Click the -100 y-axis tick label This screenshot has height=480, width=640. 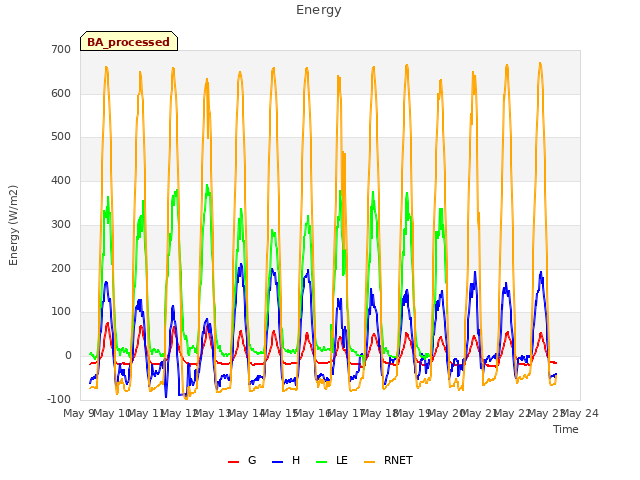click(59, 399)
